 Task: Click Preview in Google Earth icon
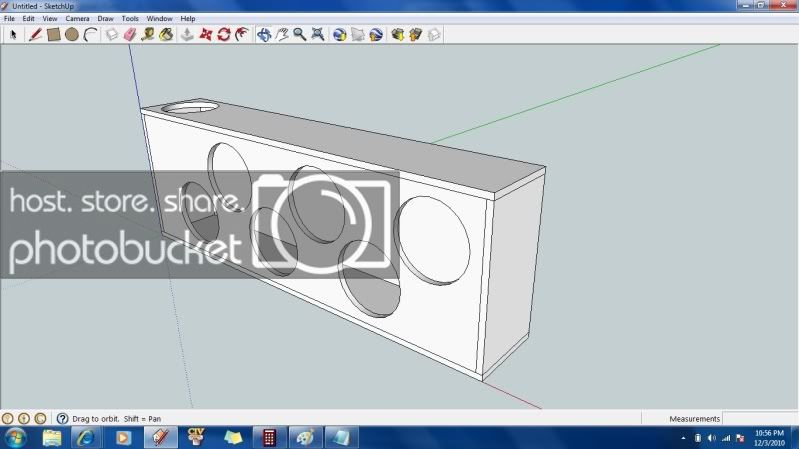pyautogui.click(x=376, y=35)
